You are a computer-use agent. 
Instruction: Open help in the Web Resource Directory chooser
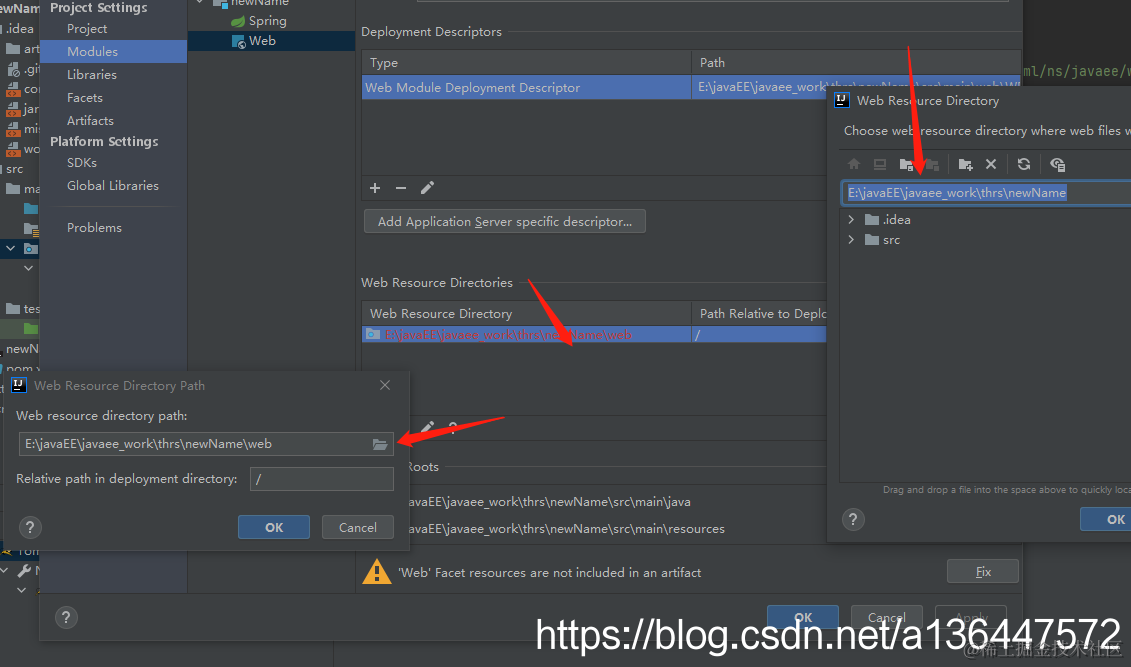point(853,519)
